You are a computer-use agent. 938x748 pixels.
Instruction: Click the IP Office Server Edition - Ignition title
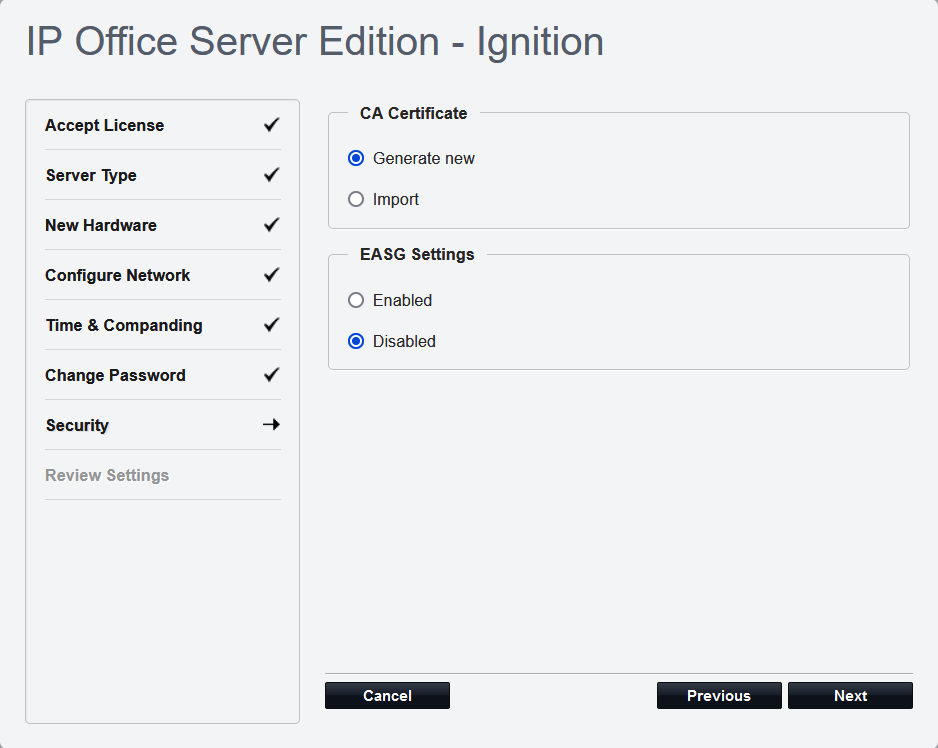point(315,42)
